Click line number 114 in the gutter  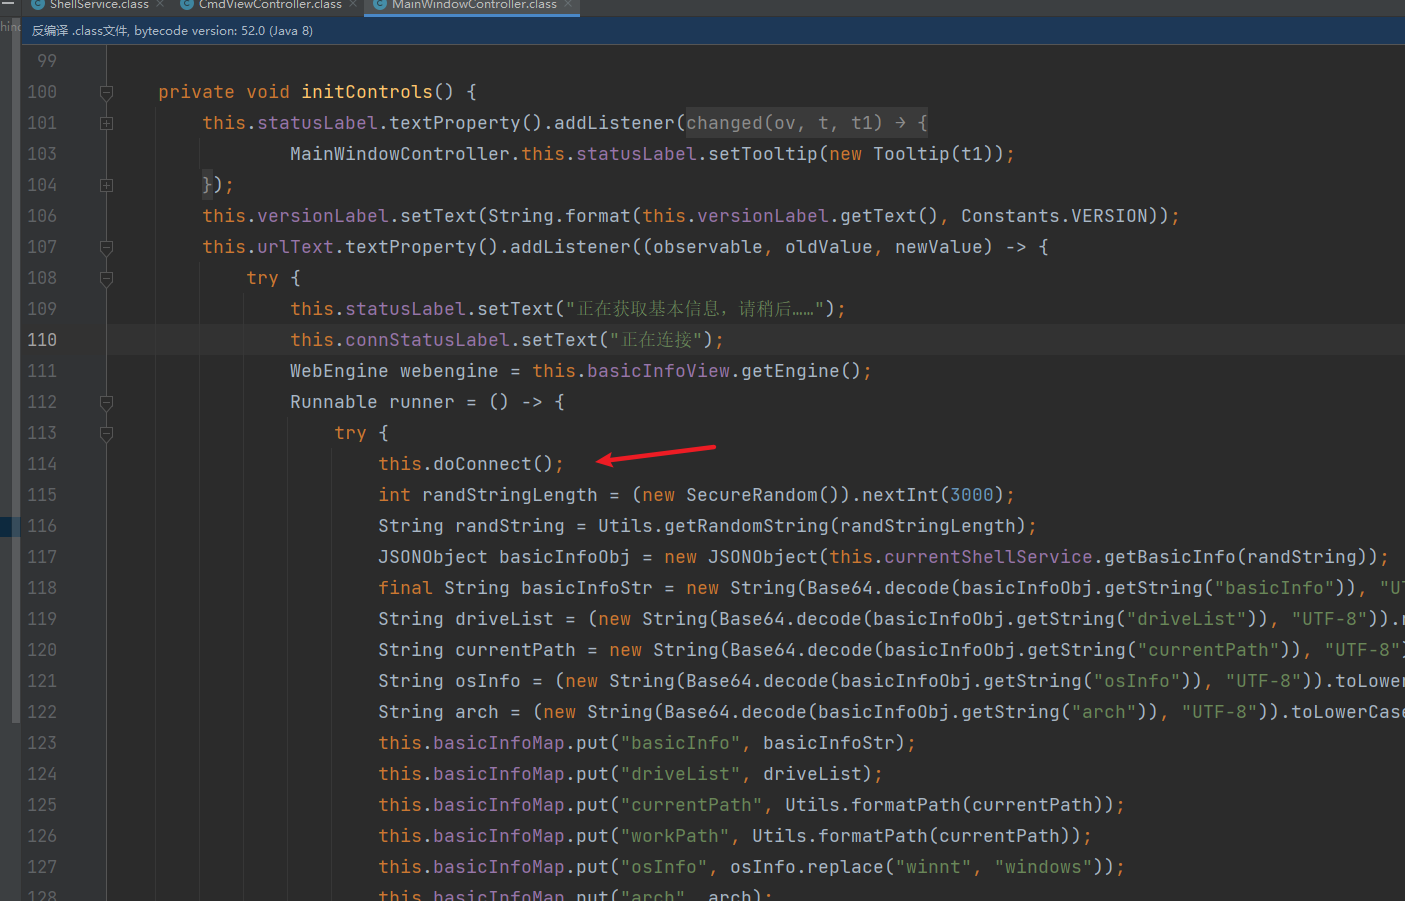pos(42,464)
